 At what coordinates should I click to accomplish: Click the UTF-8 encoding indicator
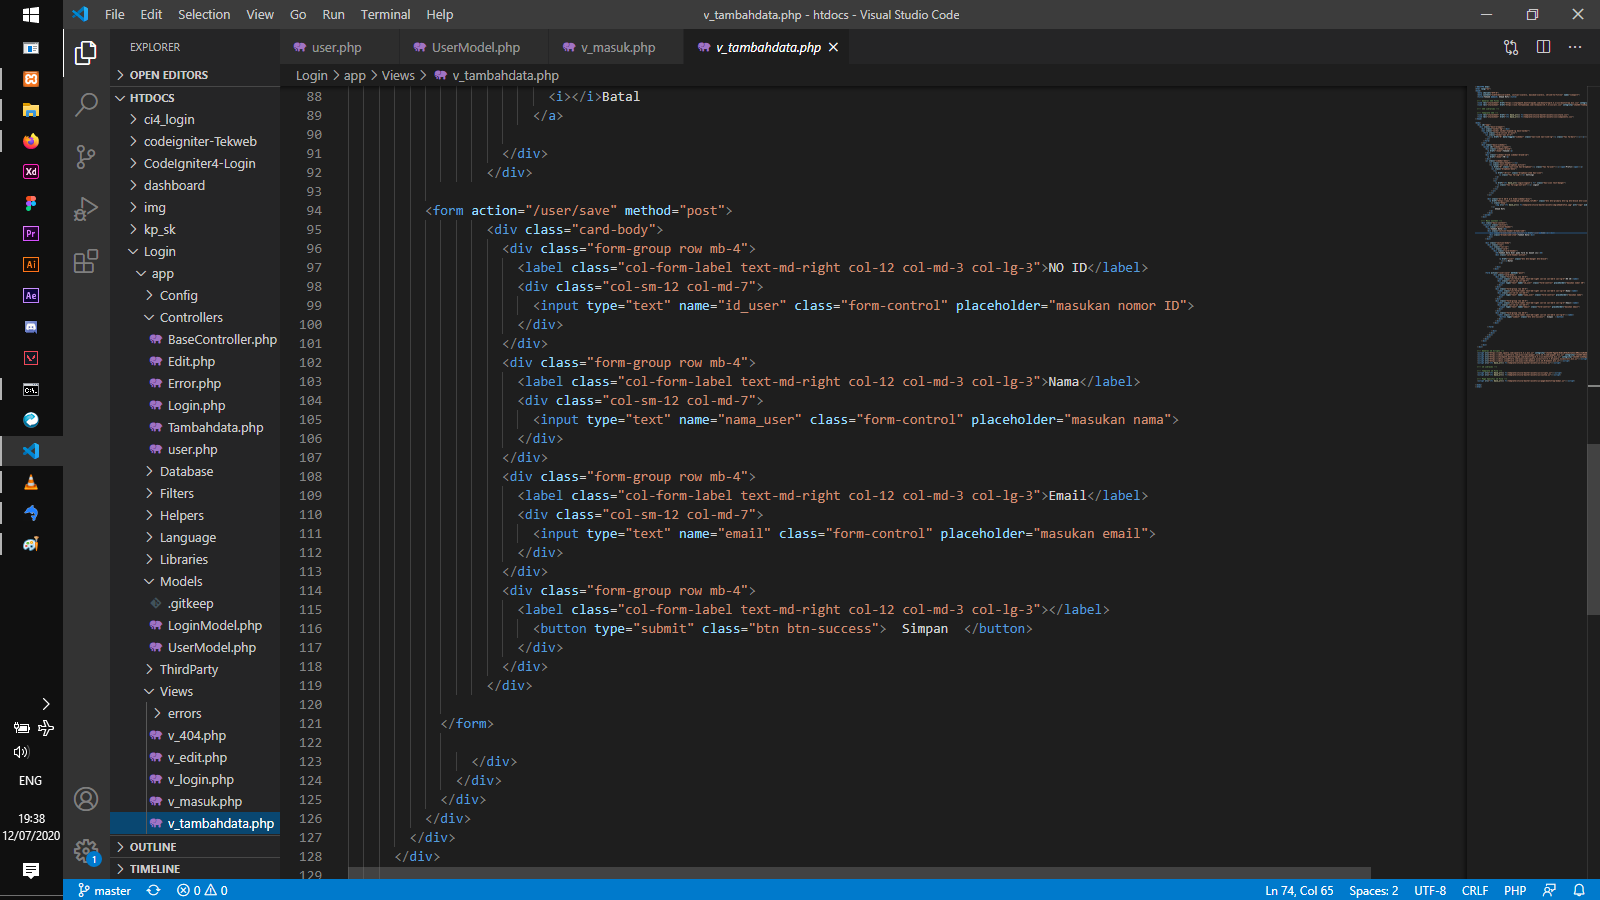[x=1430, y=890]
